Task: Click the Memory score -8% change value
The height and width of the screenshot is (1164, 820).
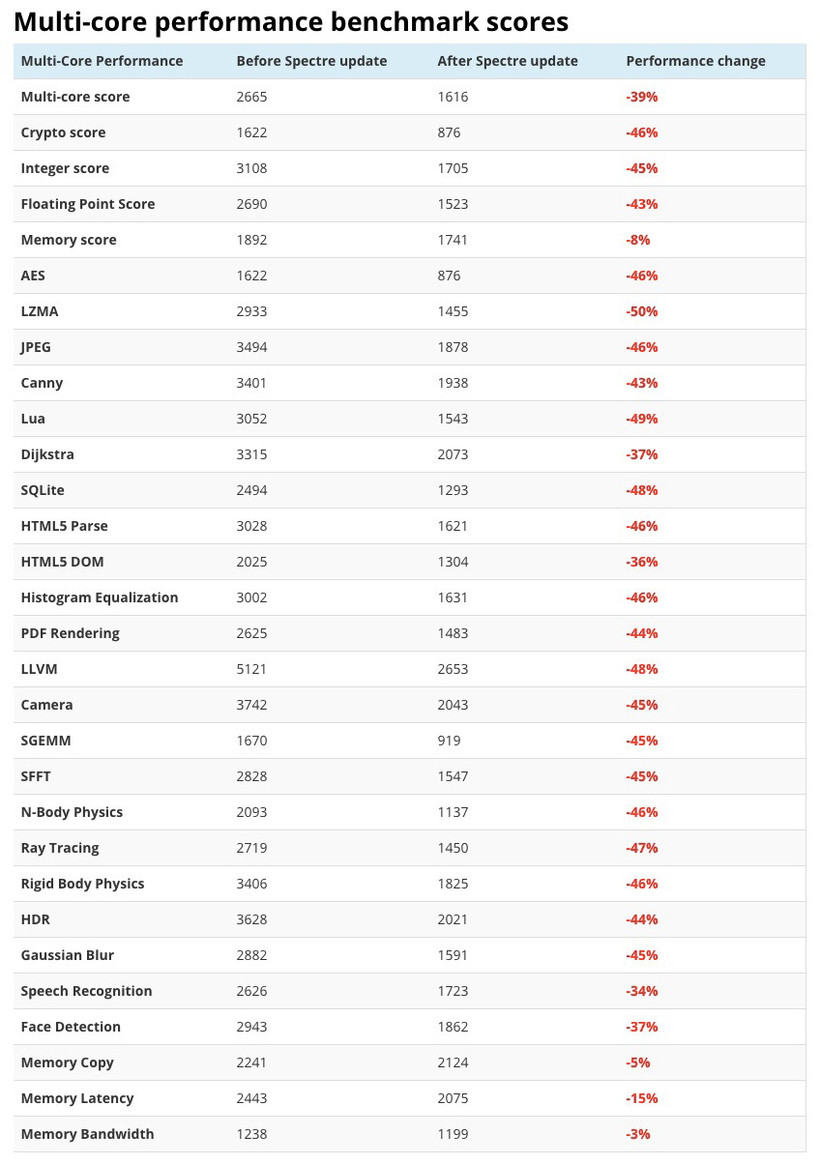Action: pyautogui.click(x=637, y=240)
